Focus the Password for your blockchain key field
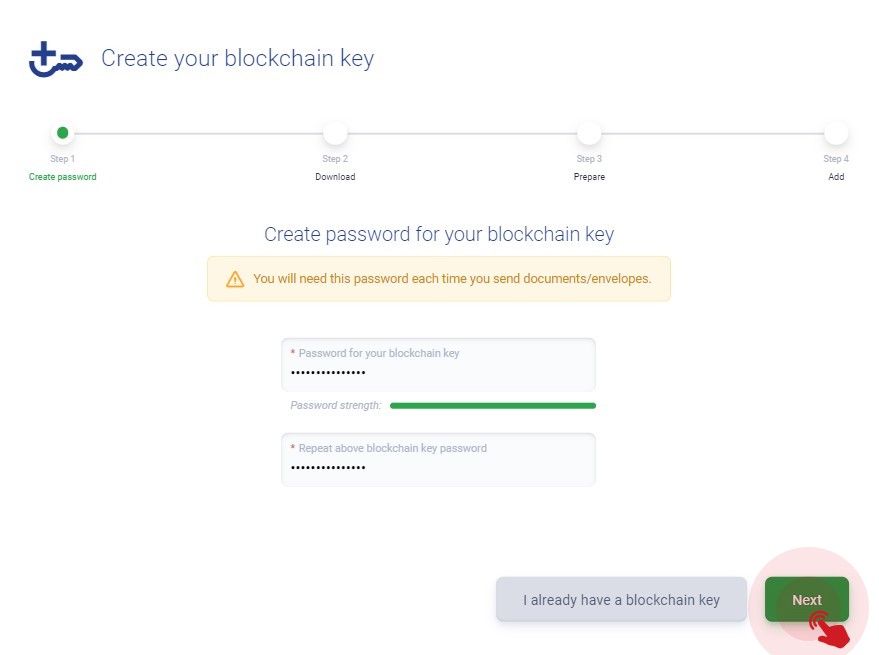 pyautogui.click(x=438, y=365)
